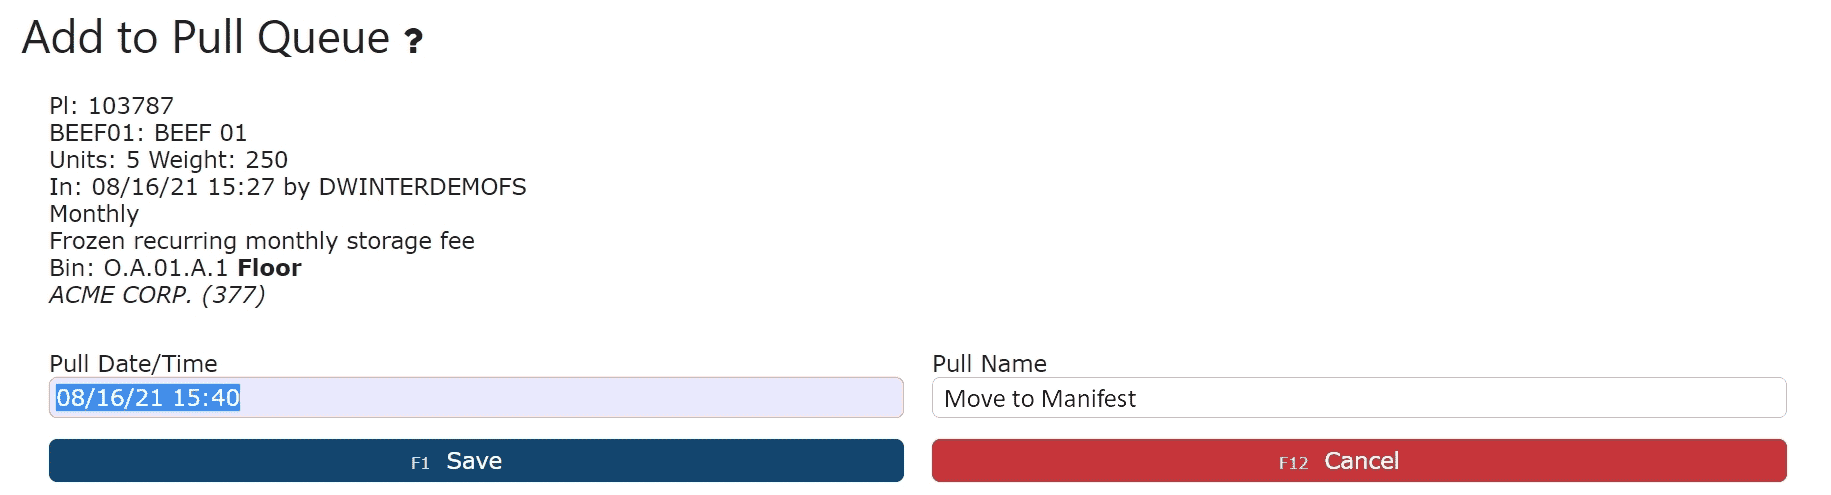Select the Monthly billing text
This screenshot has height=495, width=1831.
pos(94,214)
